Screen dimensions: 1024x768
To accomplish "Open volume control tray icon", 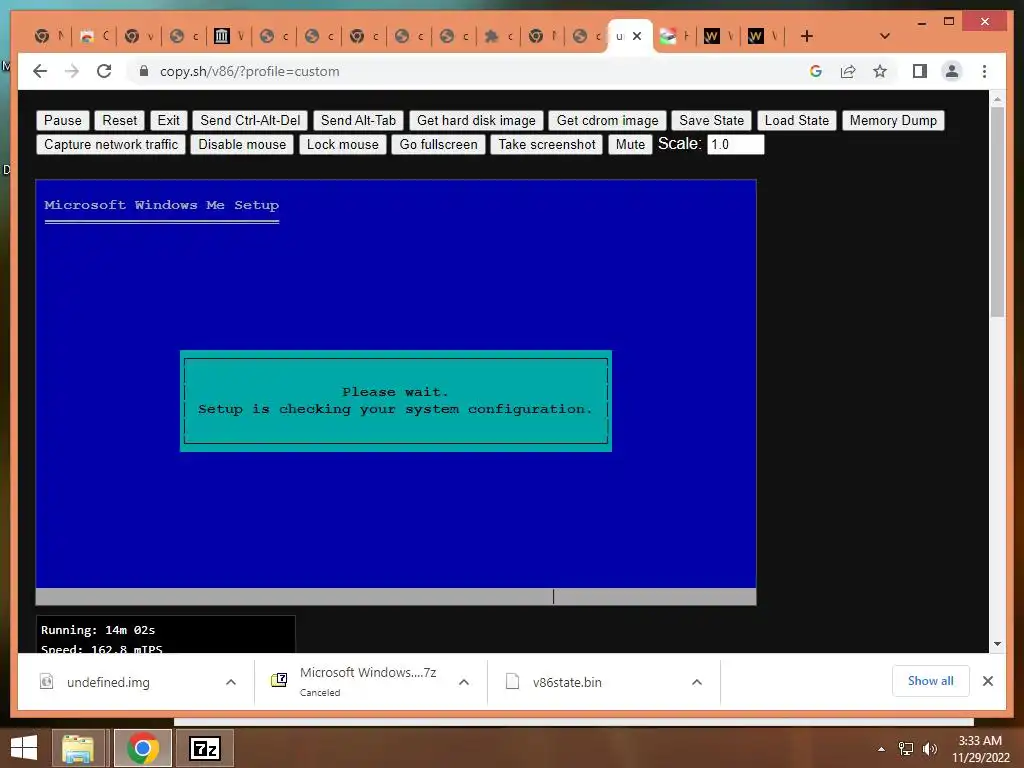I will [929, 749].
